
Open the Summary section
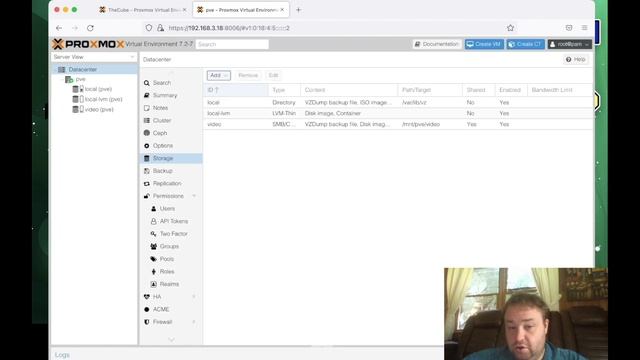click(171, 96)
